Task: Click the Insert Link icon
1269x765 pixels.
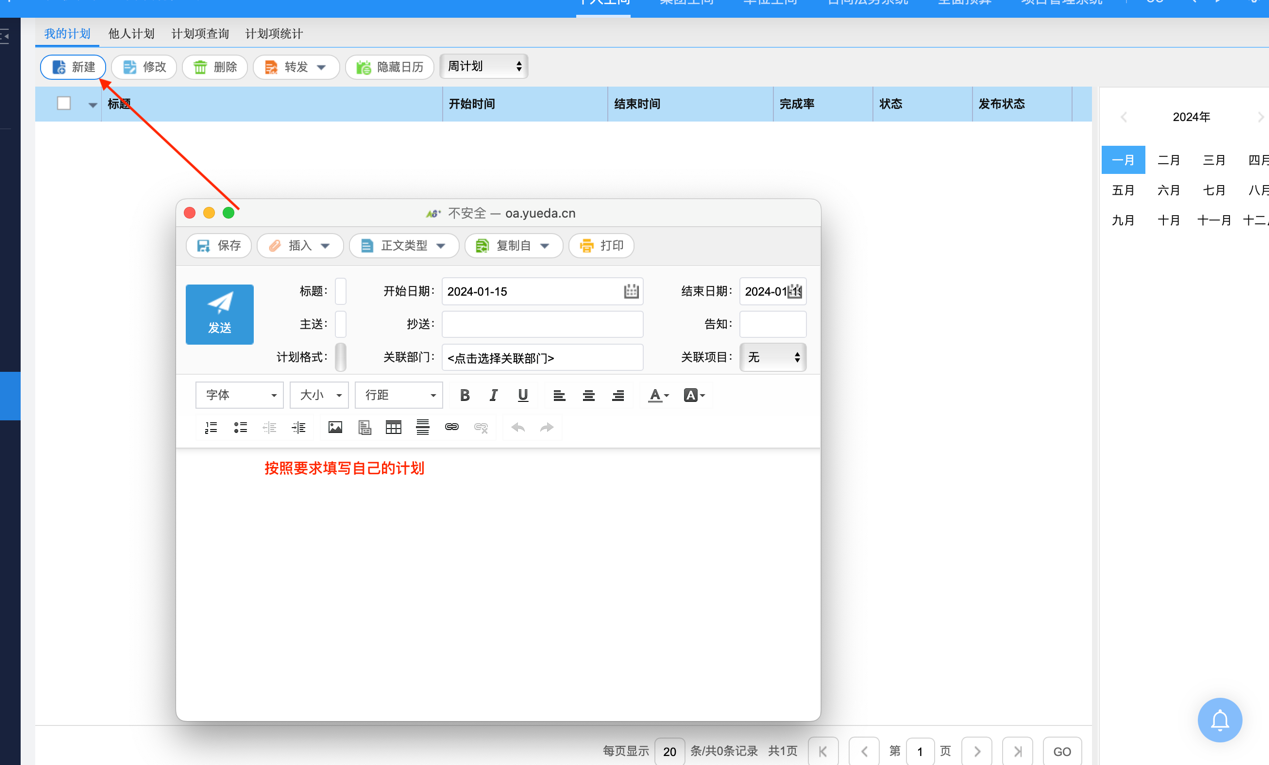Action: pyautogui.click(x=452, y=427)
